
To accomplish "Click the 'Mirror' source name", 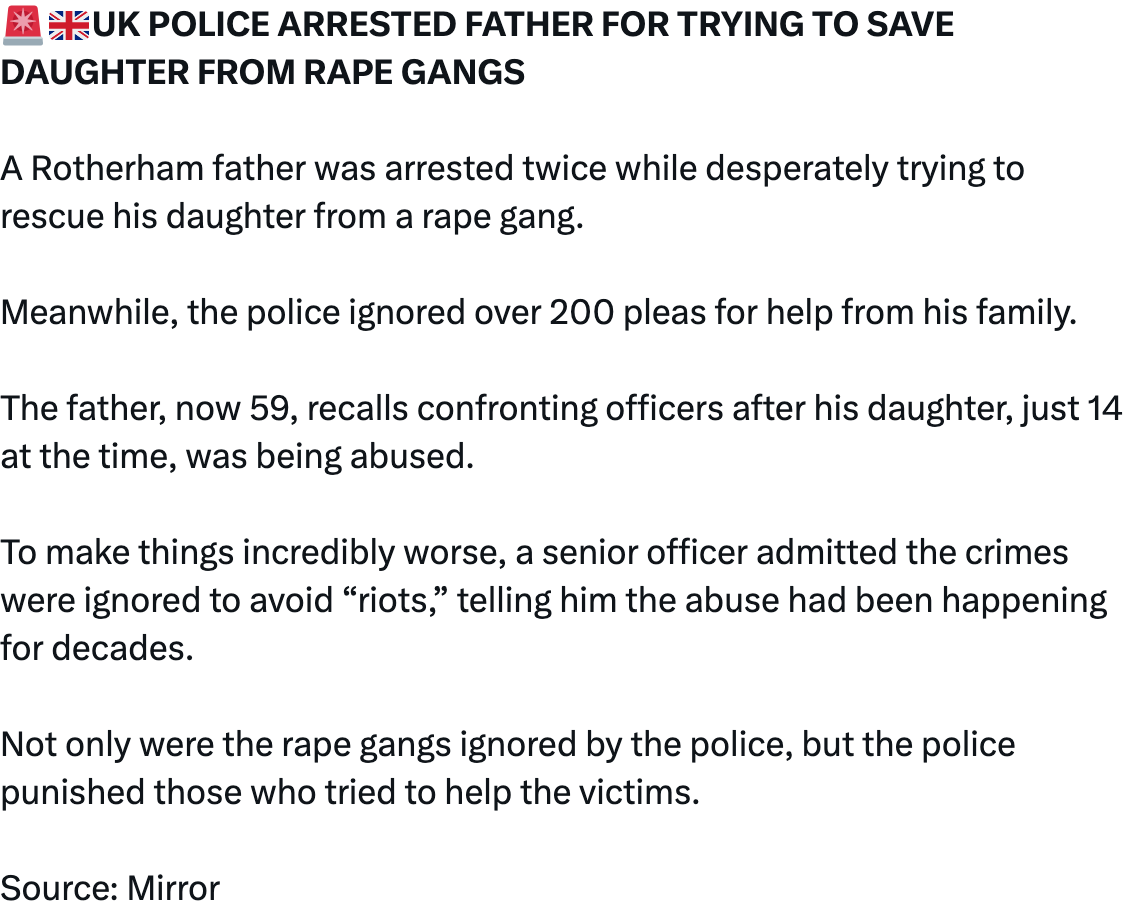I will (173, 888).
